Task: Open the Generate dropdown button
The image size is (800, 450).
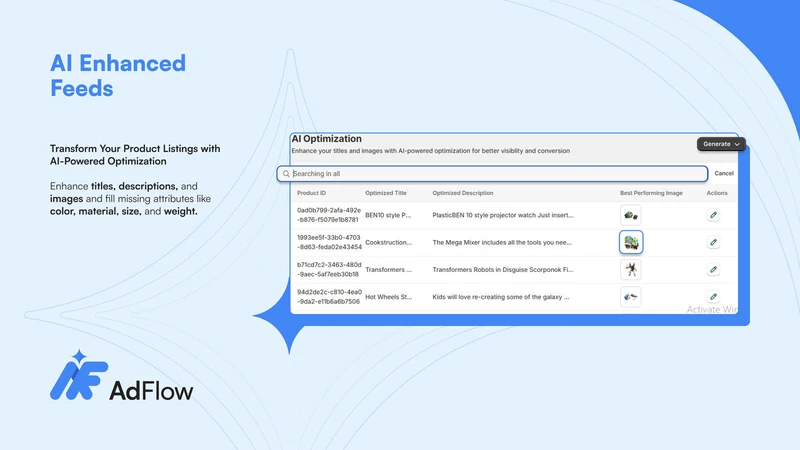Action: [x=721, y=144]
